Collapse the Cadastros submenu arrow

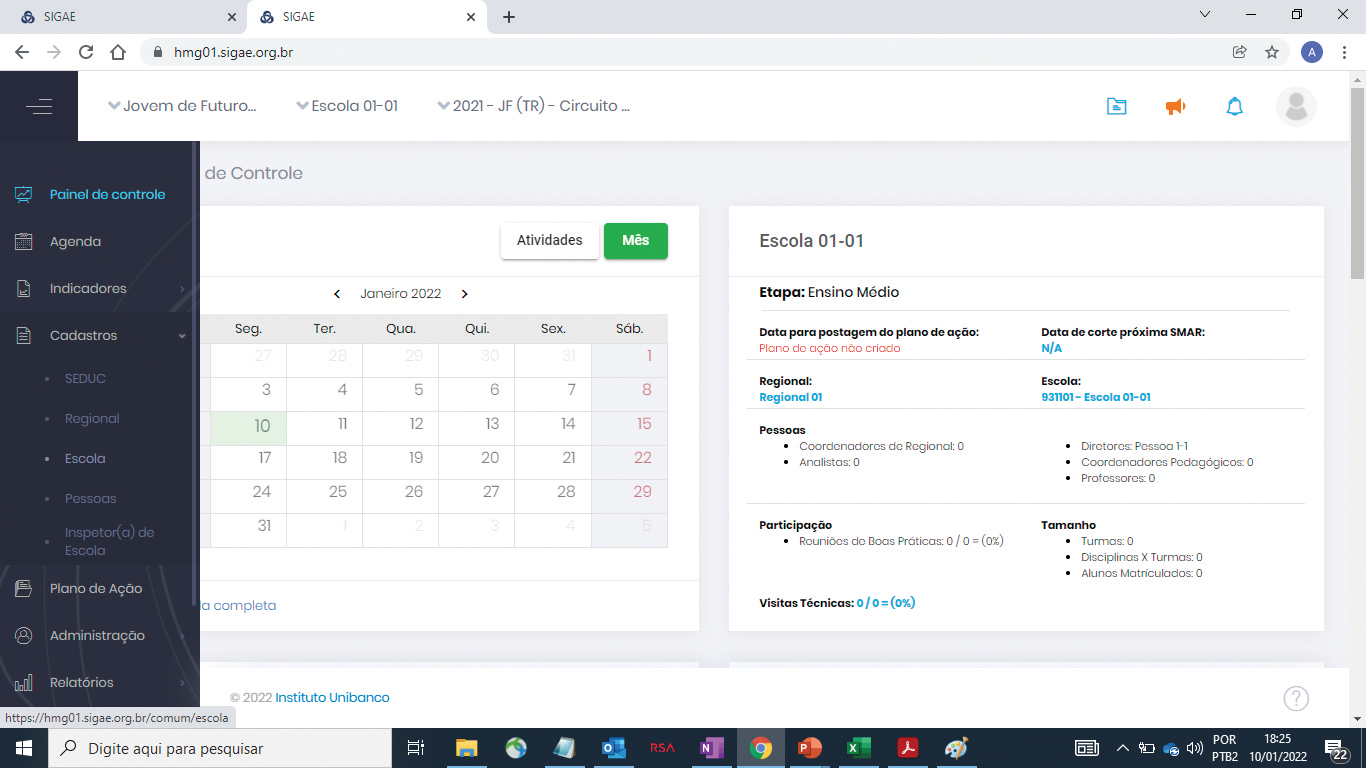click(182, 336)
